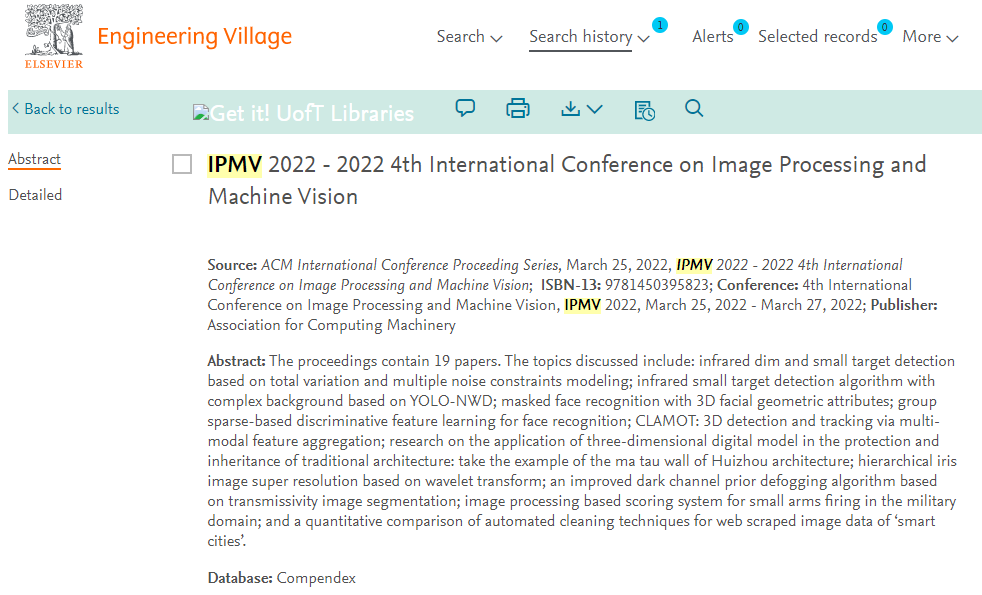View Selected records
This screenshot has height=595, width=982.
817,37
